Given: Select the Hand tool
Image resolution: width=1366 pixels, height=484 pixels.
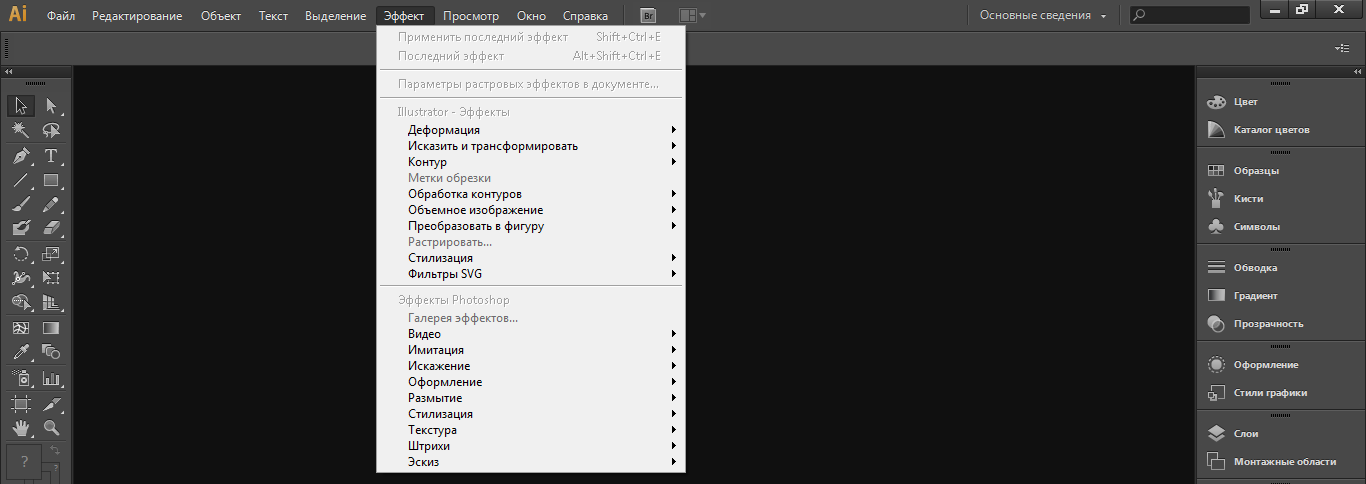Looking at the screenshot, I should click(21, 428).
